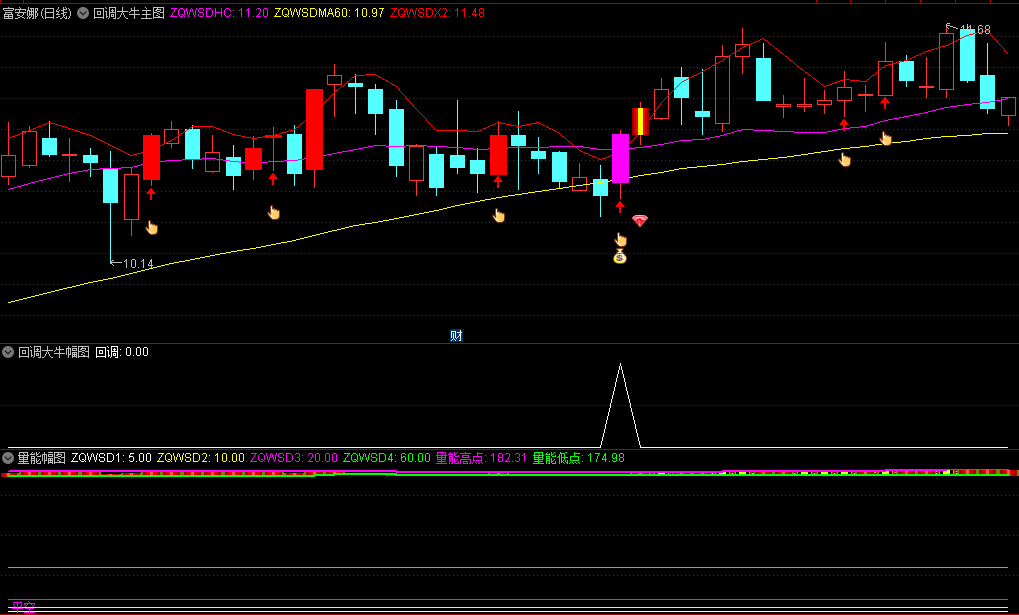Click the 财 info marker on the chart
1019x615 pixels.
pyautogui.click(x=456, y=336)
